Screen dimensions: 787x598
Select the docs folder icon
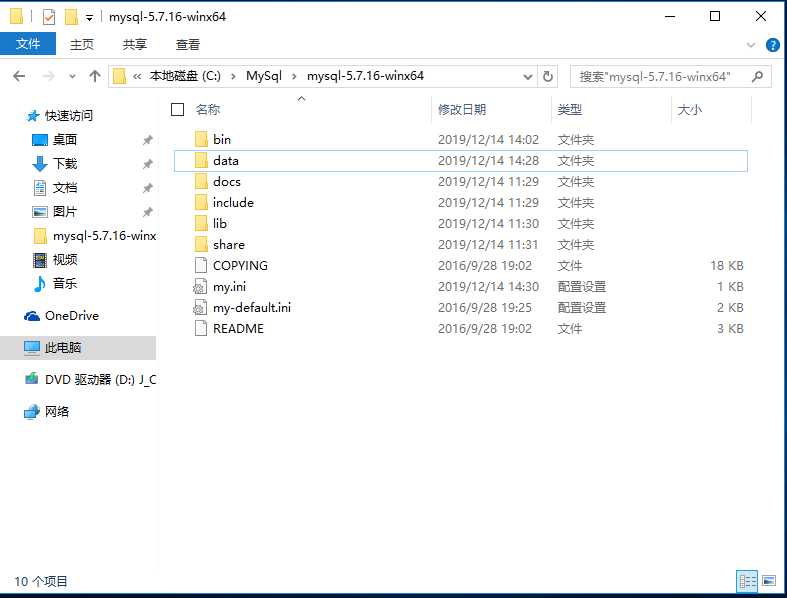(201, 181)
